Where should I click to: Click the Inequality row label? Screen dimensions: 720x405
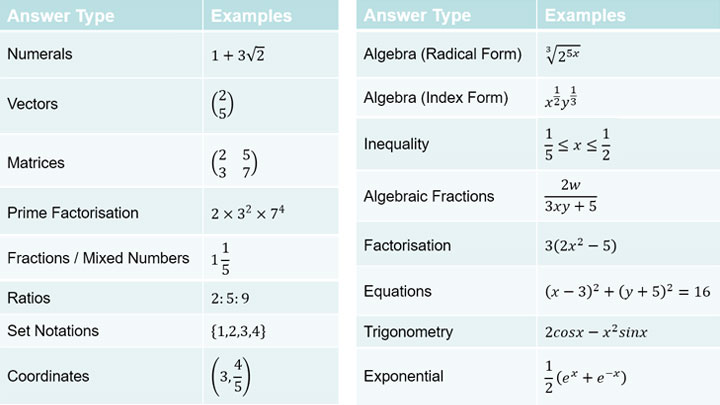(x=397, y=144)
